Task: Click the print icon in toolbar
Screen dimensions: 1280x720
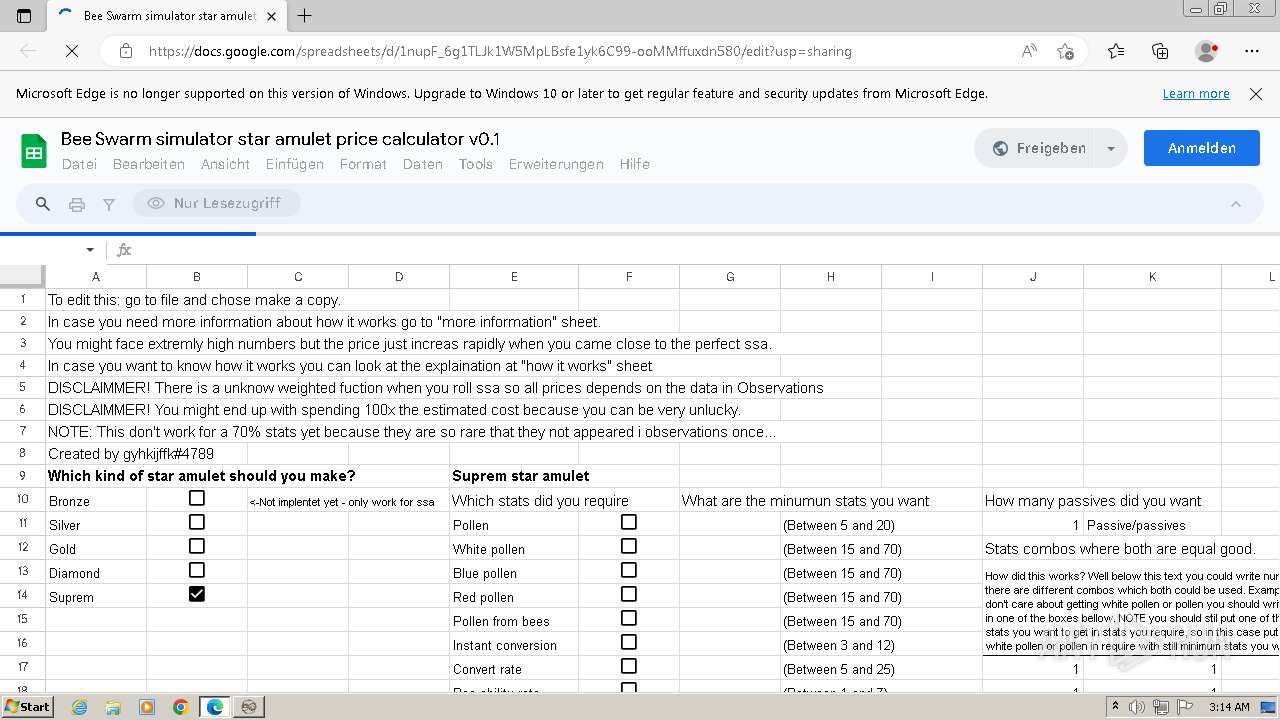Action: [77, 204]
